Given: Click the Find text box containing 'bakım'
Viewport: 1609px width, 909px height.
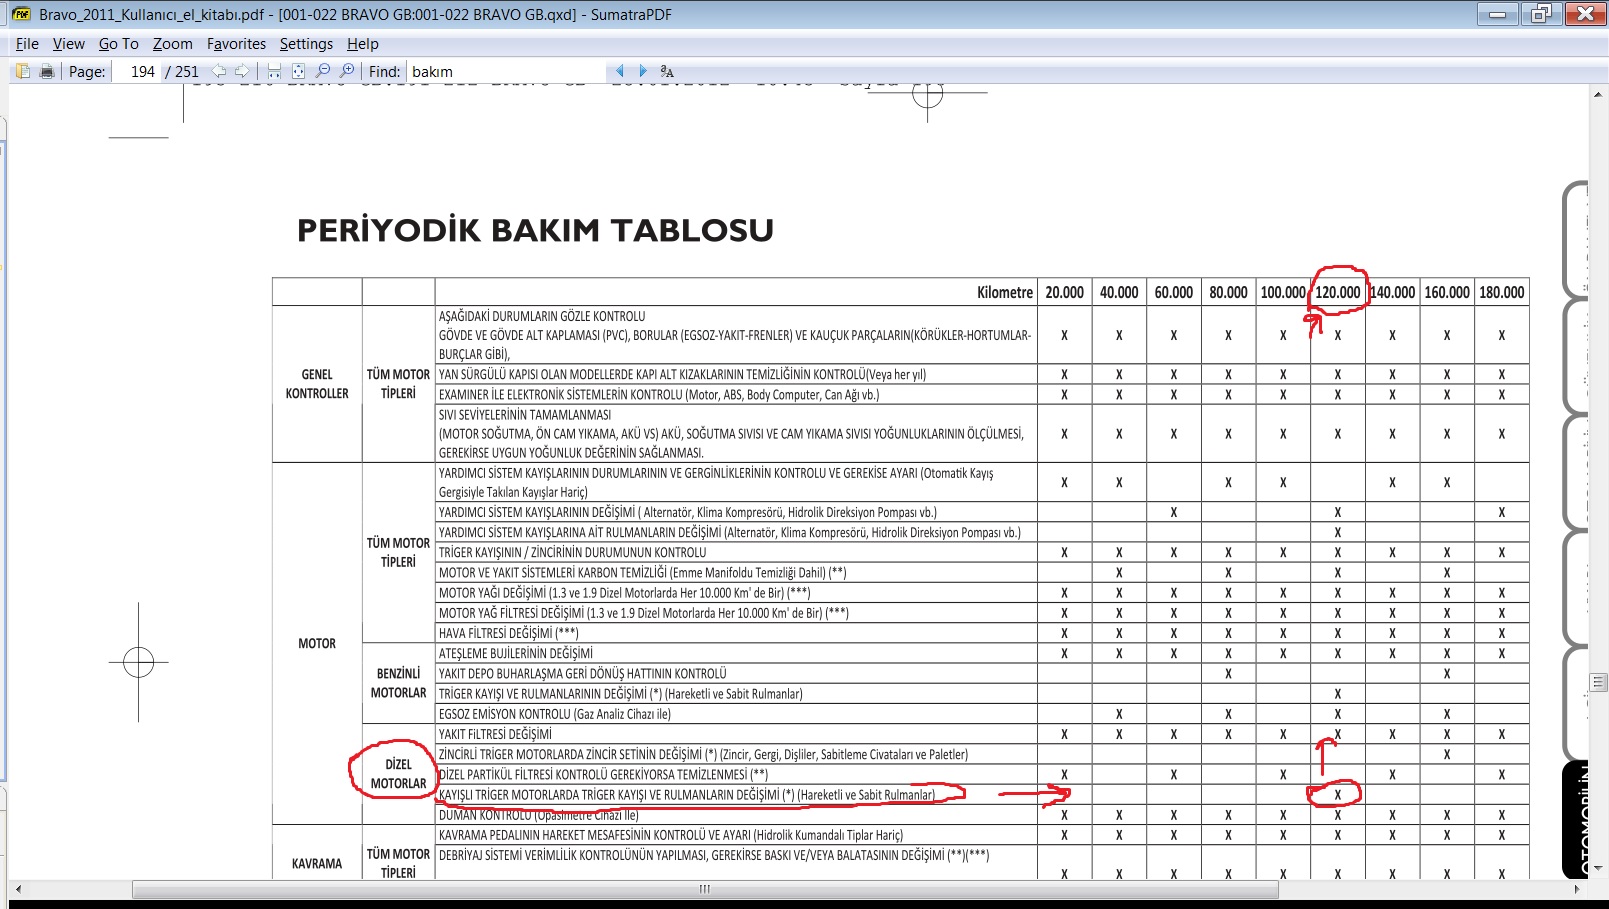Looking at the screenshot, I should point(505,72).
